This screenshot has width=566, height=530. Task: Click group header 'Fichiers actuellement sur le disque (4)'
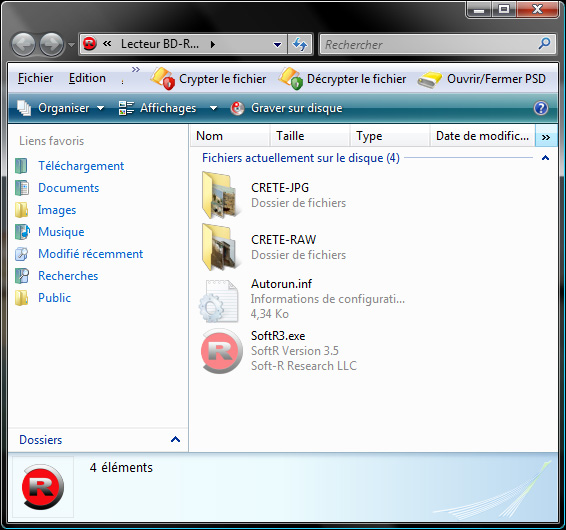tap(301, 158)
